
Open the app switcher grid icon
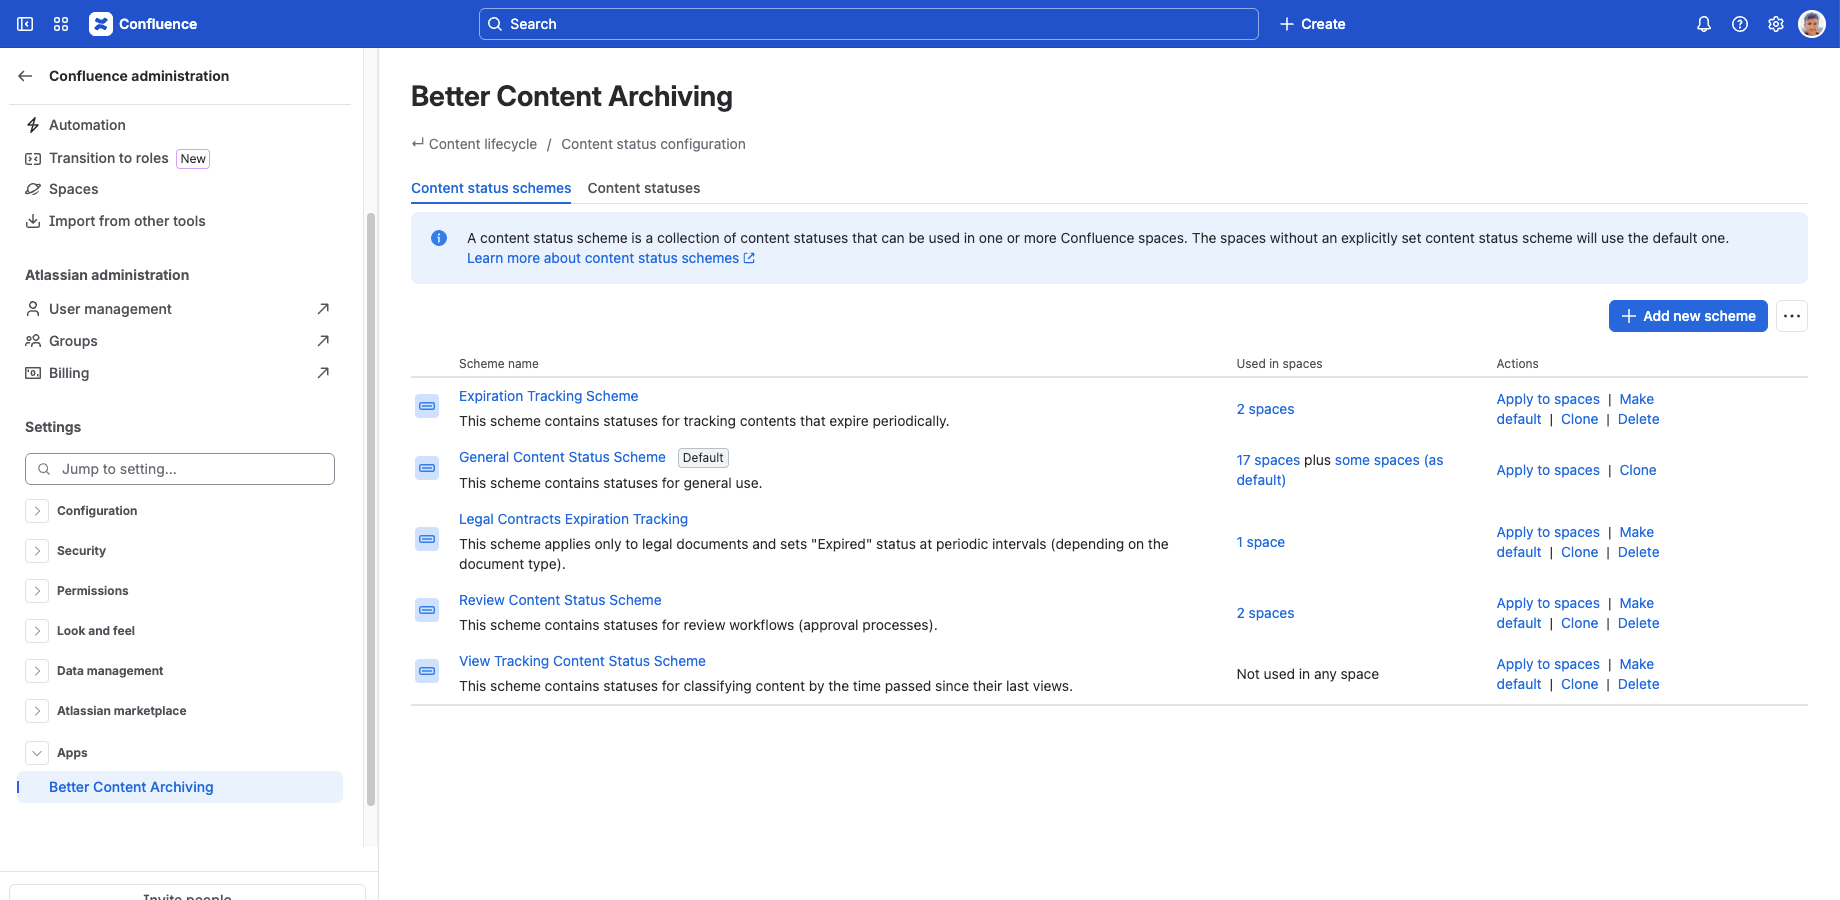click(x=61, y=24)
